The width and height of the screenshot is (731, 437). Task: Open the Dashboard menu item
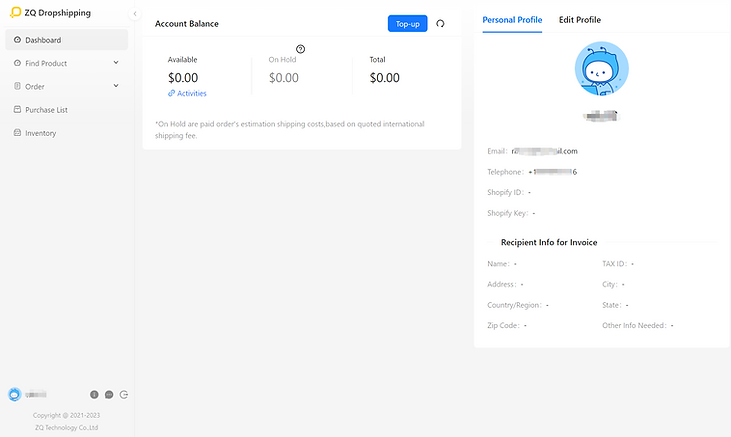(x=67, y=40)
